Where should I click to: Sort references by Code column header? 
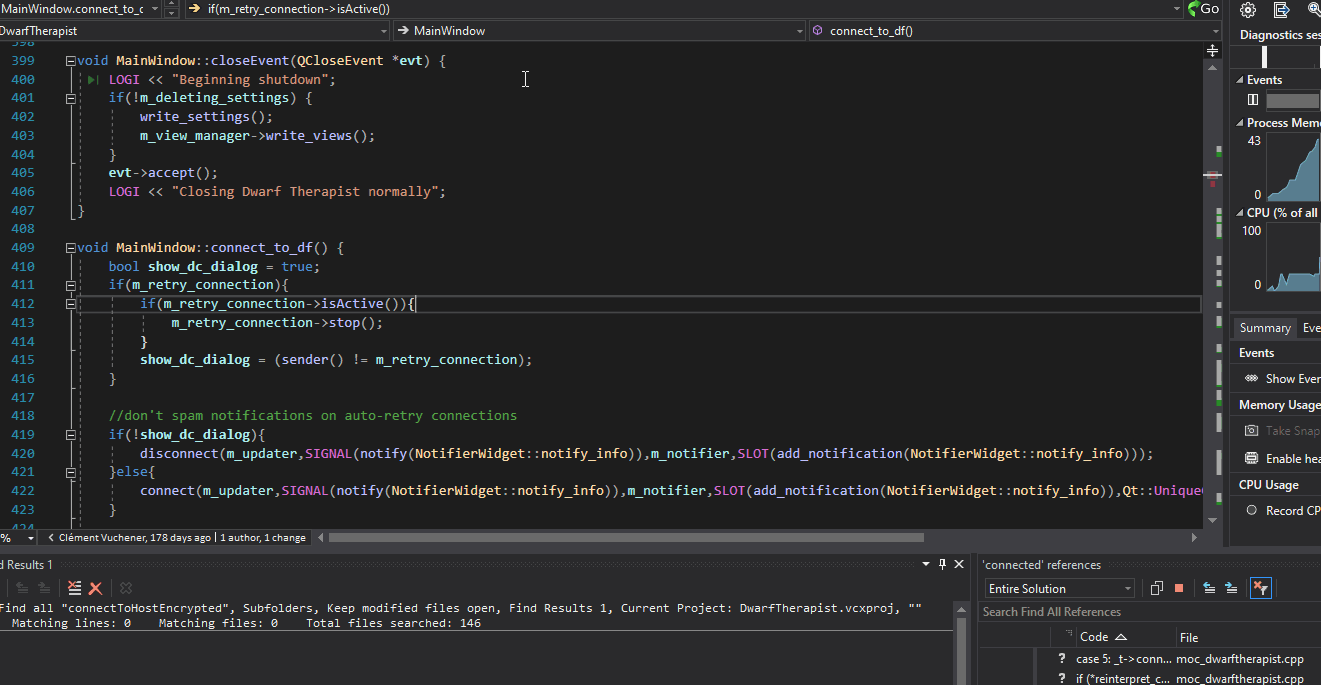(1094, 637)
